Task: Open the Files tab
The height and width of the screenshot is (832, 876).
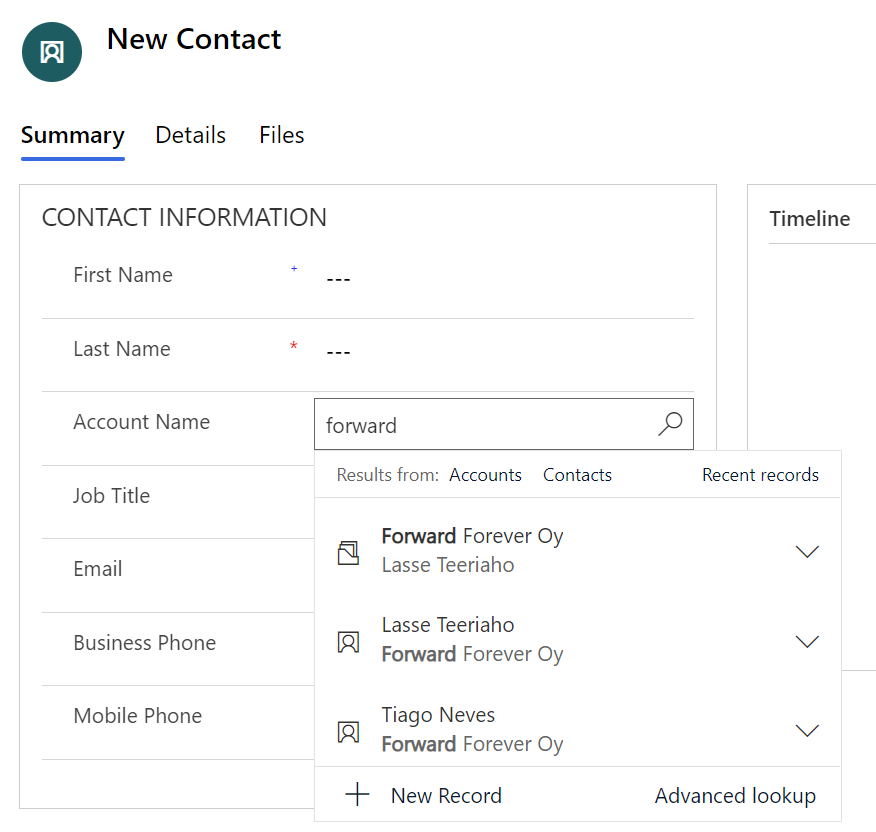Action: pyautogui.click(x=282, y=135)
